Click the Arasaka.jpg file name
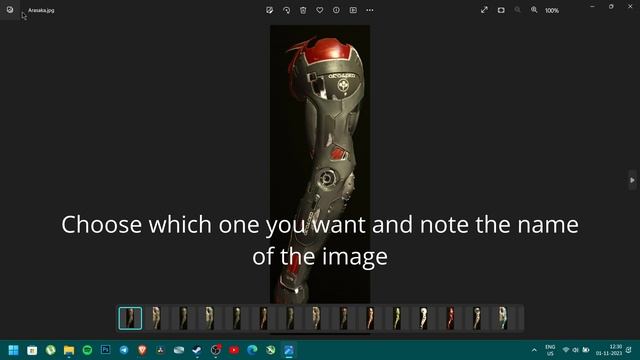640x360 pixels. pyautogui.click(x=41, y=10)
